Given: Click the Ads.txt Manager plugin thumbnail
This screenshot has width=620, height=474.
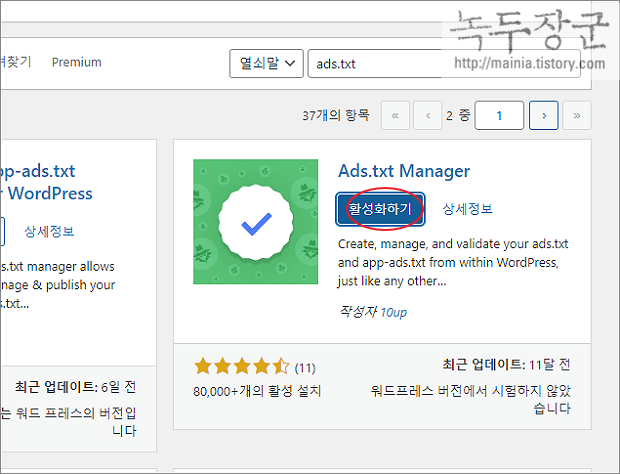Looking at the screenshot, I should pos(255,221).
